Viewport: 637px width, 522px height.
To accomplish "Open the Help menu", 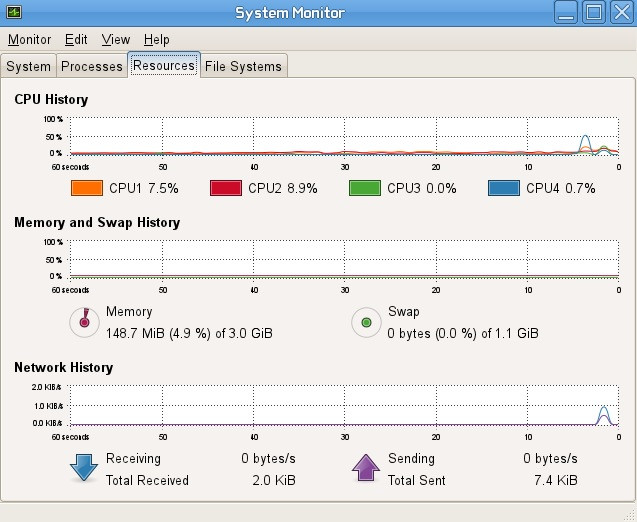I will [x=156, y=40].
